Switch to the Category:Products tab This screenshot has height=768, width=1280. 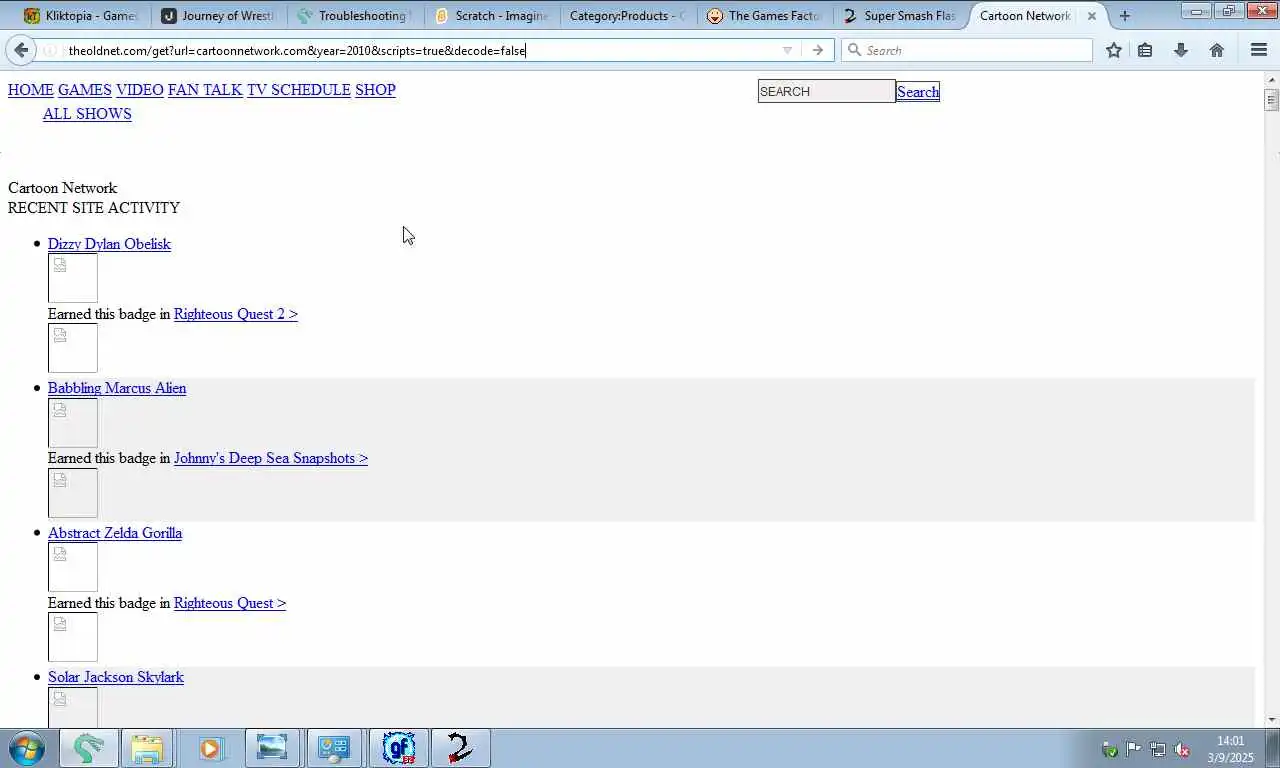[628, 16]
